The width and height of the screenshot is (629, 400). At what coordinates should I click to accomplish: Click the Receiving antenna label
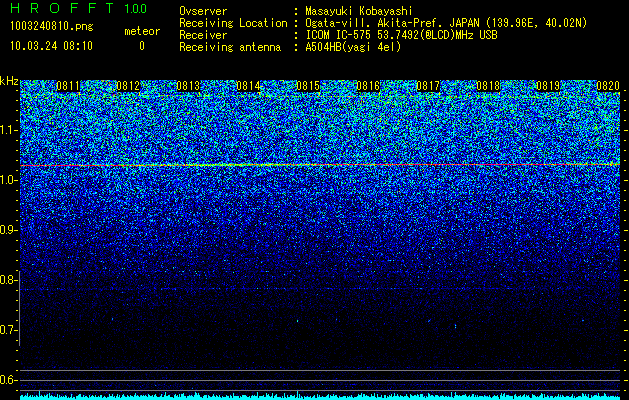point(230,47)
